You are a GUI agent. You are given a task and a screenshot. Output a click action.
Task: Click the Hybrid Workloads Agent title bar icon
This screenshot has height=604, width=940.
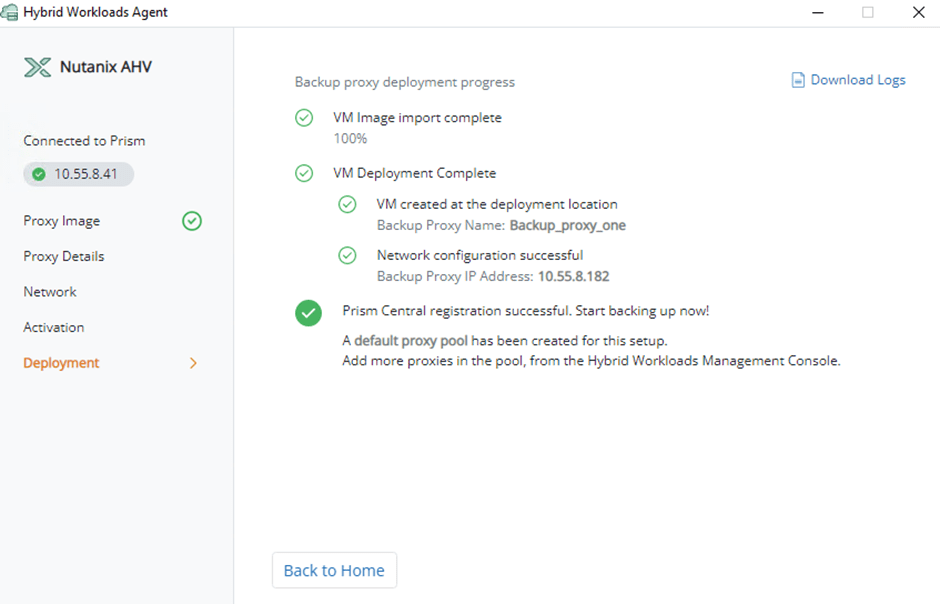point(10,12)
